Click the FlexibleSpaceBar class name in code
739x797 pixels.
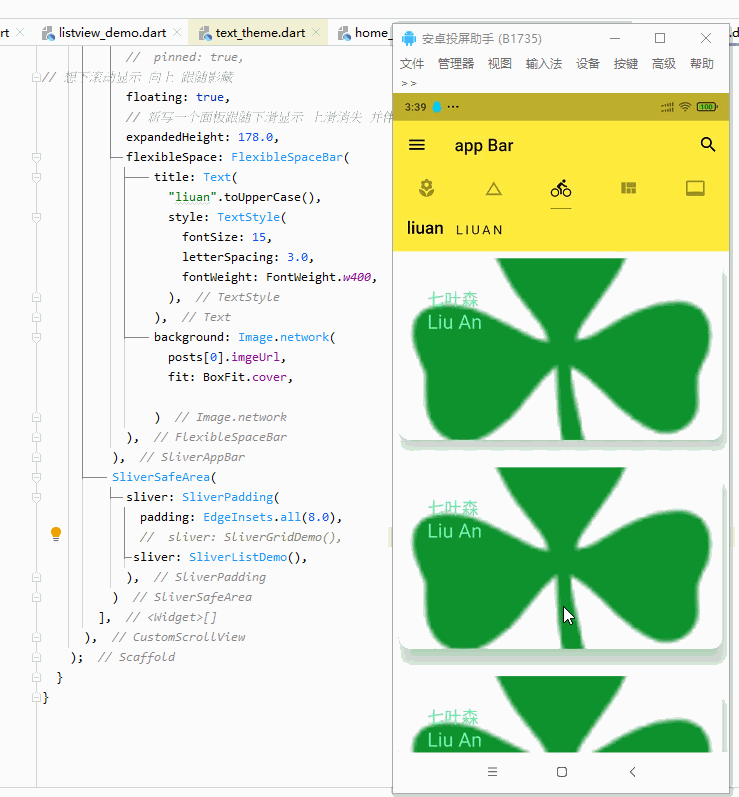287,157
